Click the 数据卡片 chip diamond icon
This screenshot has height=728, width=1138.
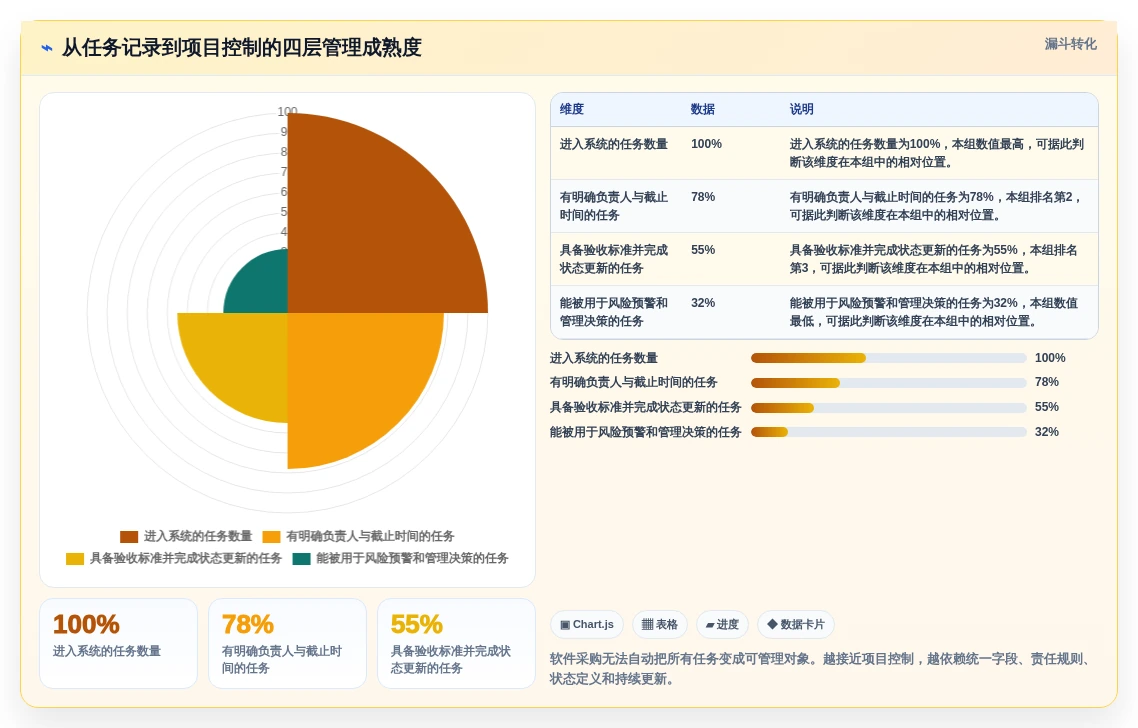click(x=772, y=624)
